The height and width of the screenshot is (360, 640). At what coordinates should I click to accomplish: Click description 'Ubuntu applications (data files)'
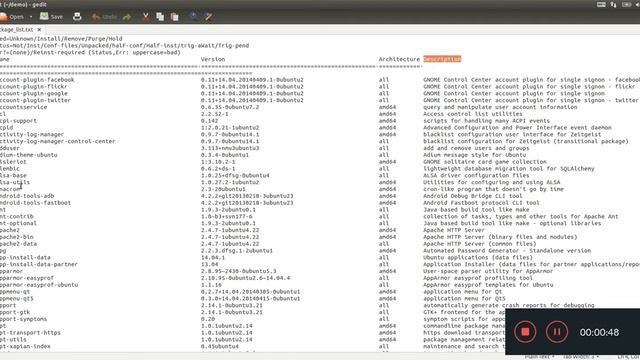pyautogui.click(x=478, y=258)
